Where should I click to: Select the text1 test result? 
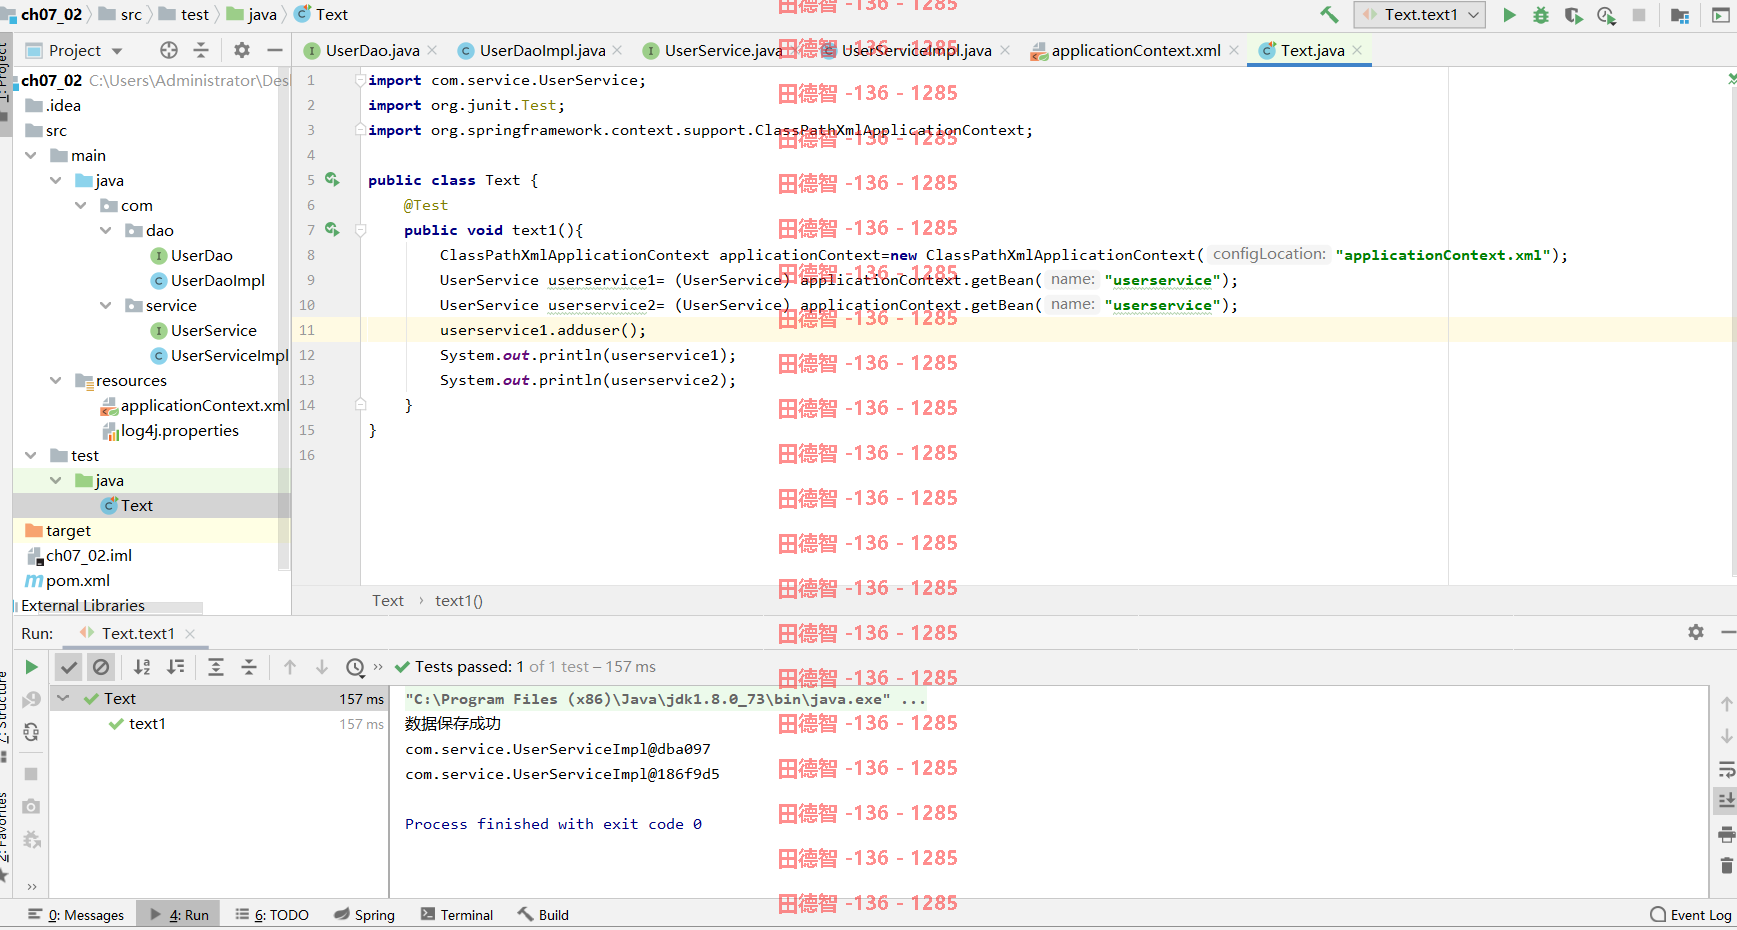point(147,724)
